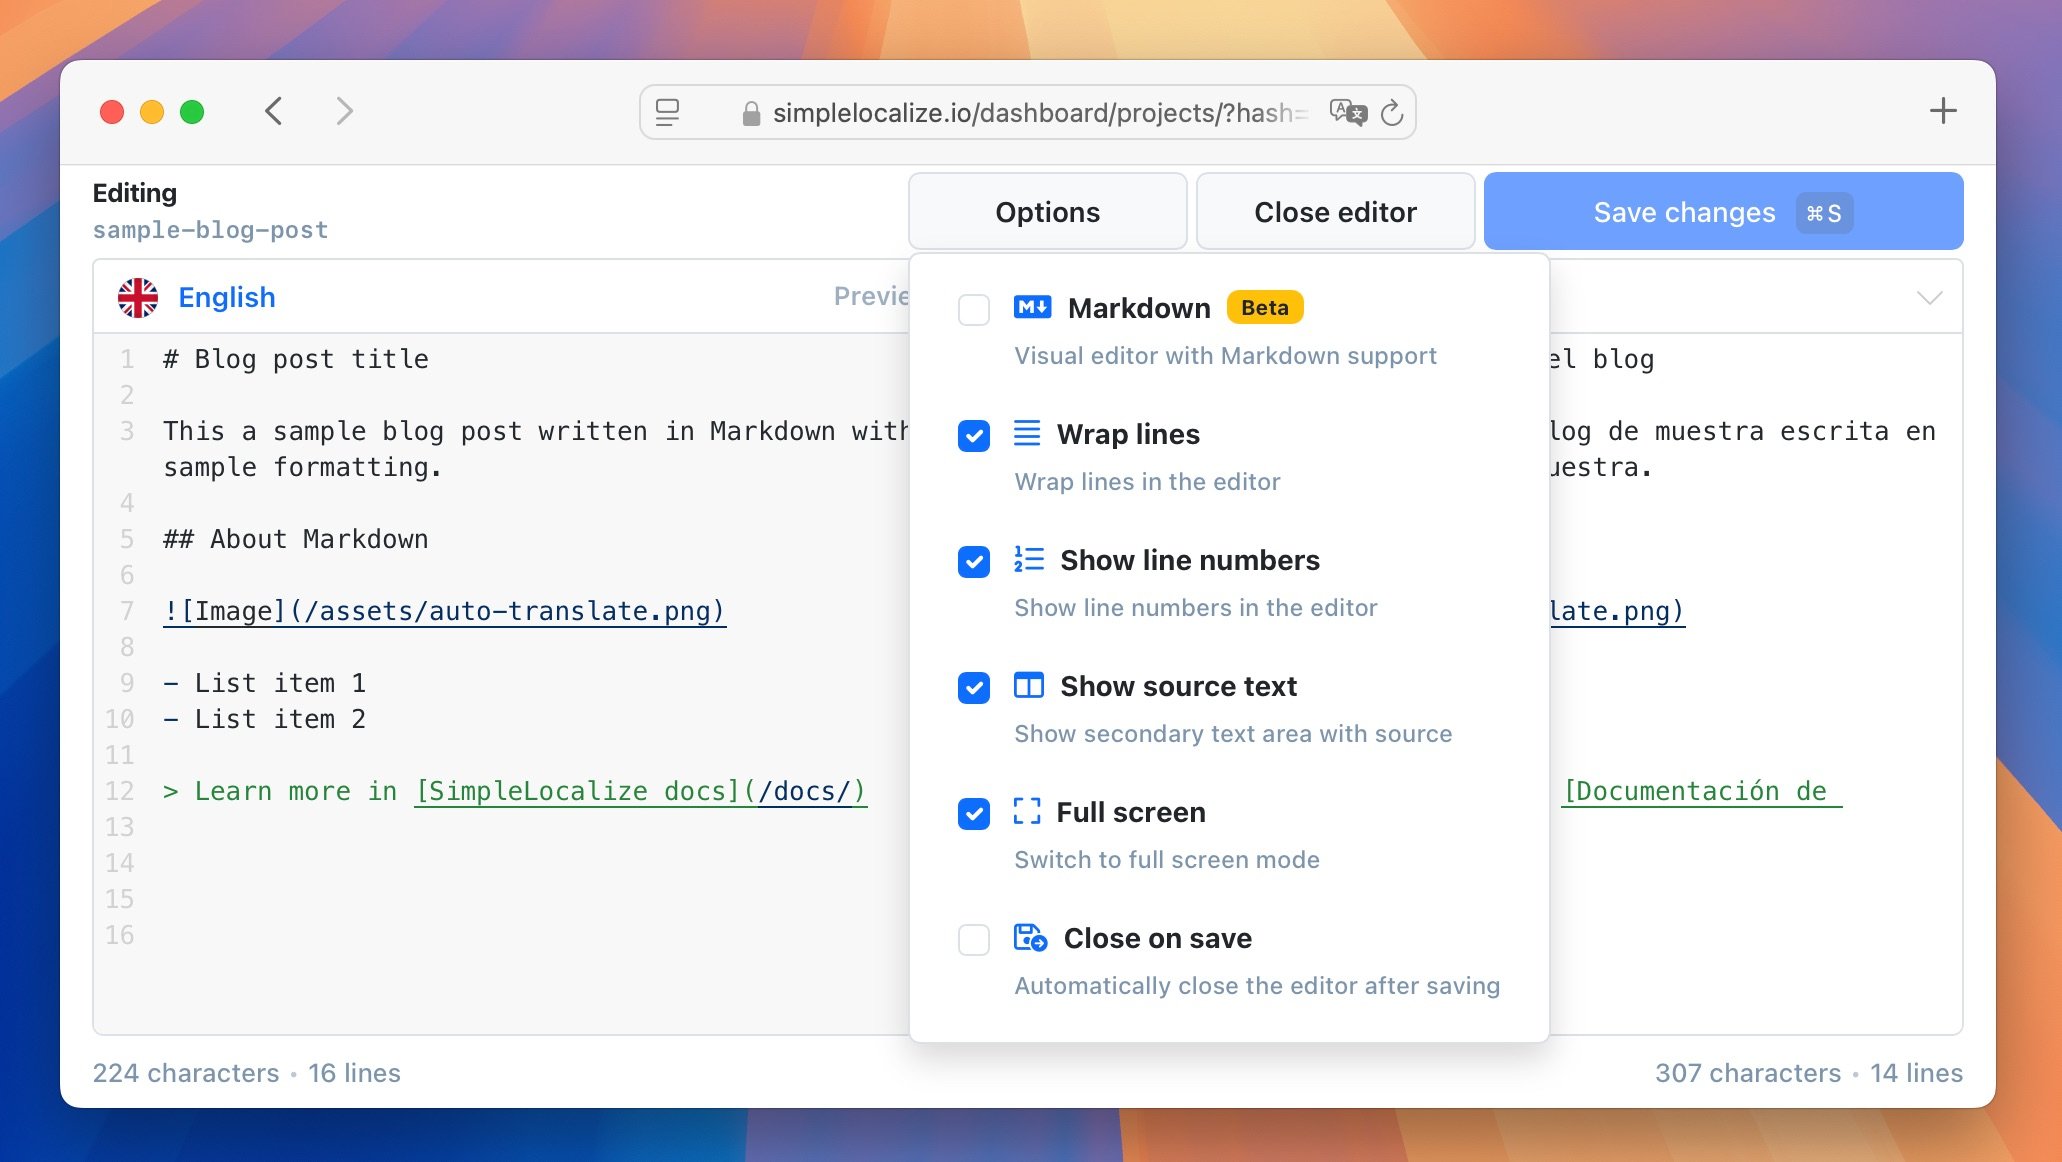Uncheck Show line numbers checkbox
This screenshot has height=1162, width=2062.
(x=974, y=561)
